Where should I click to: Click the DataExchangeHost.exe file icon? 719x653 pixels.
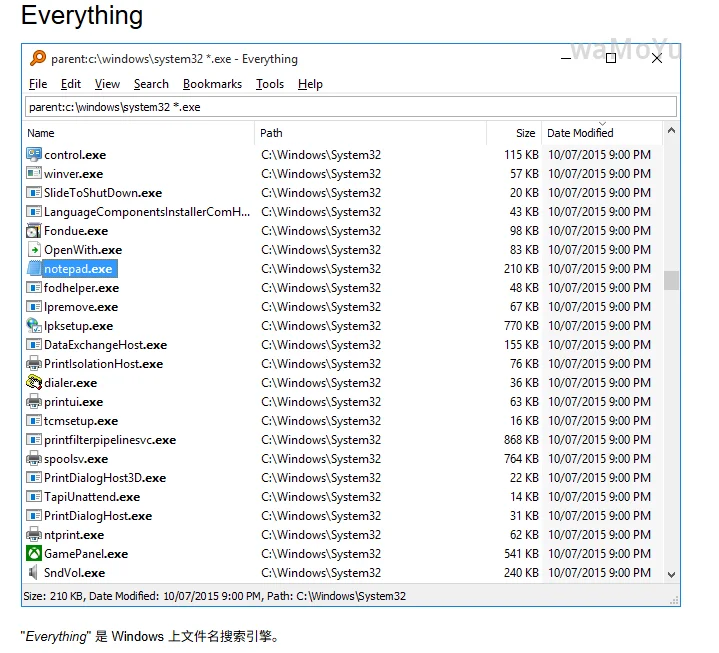pyautogui.click(x=34, y=345)
